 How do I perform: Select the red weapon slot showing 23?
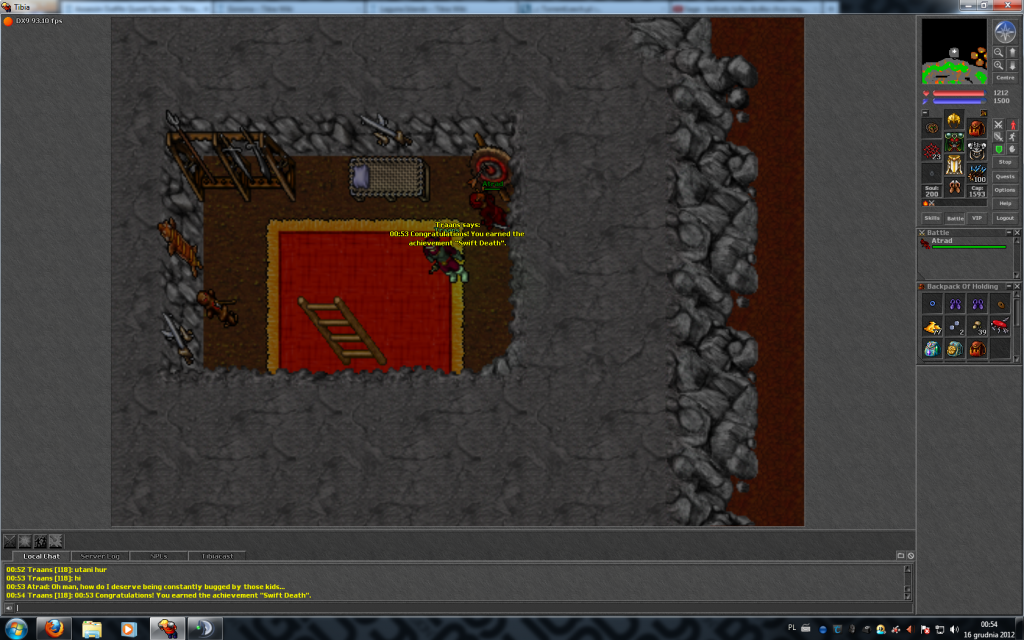932,151
